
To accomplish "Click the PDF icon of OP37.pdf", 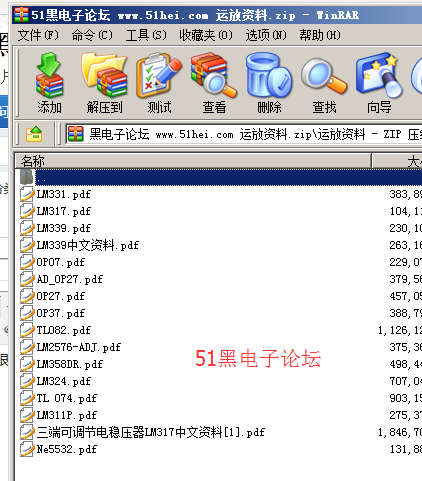I will pyautogui.click(x=27, y=313).
